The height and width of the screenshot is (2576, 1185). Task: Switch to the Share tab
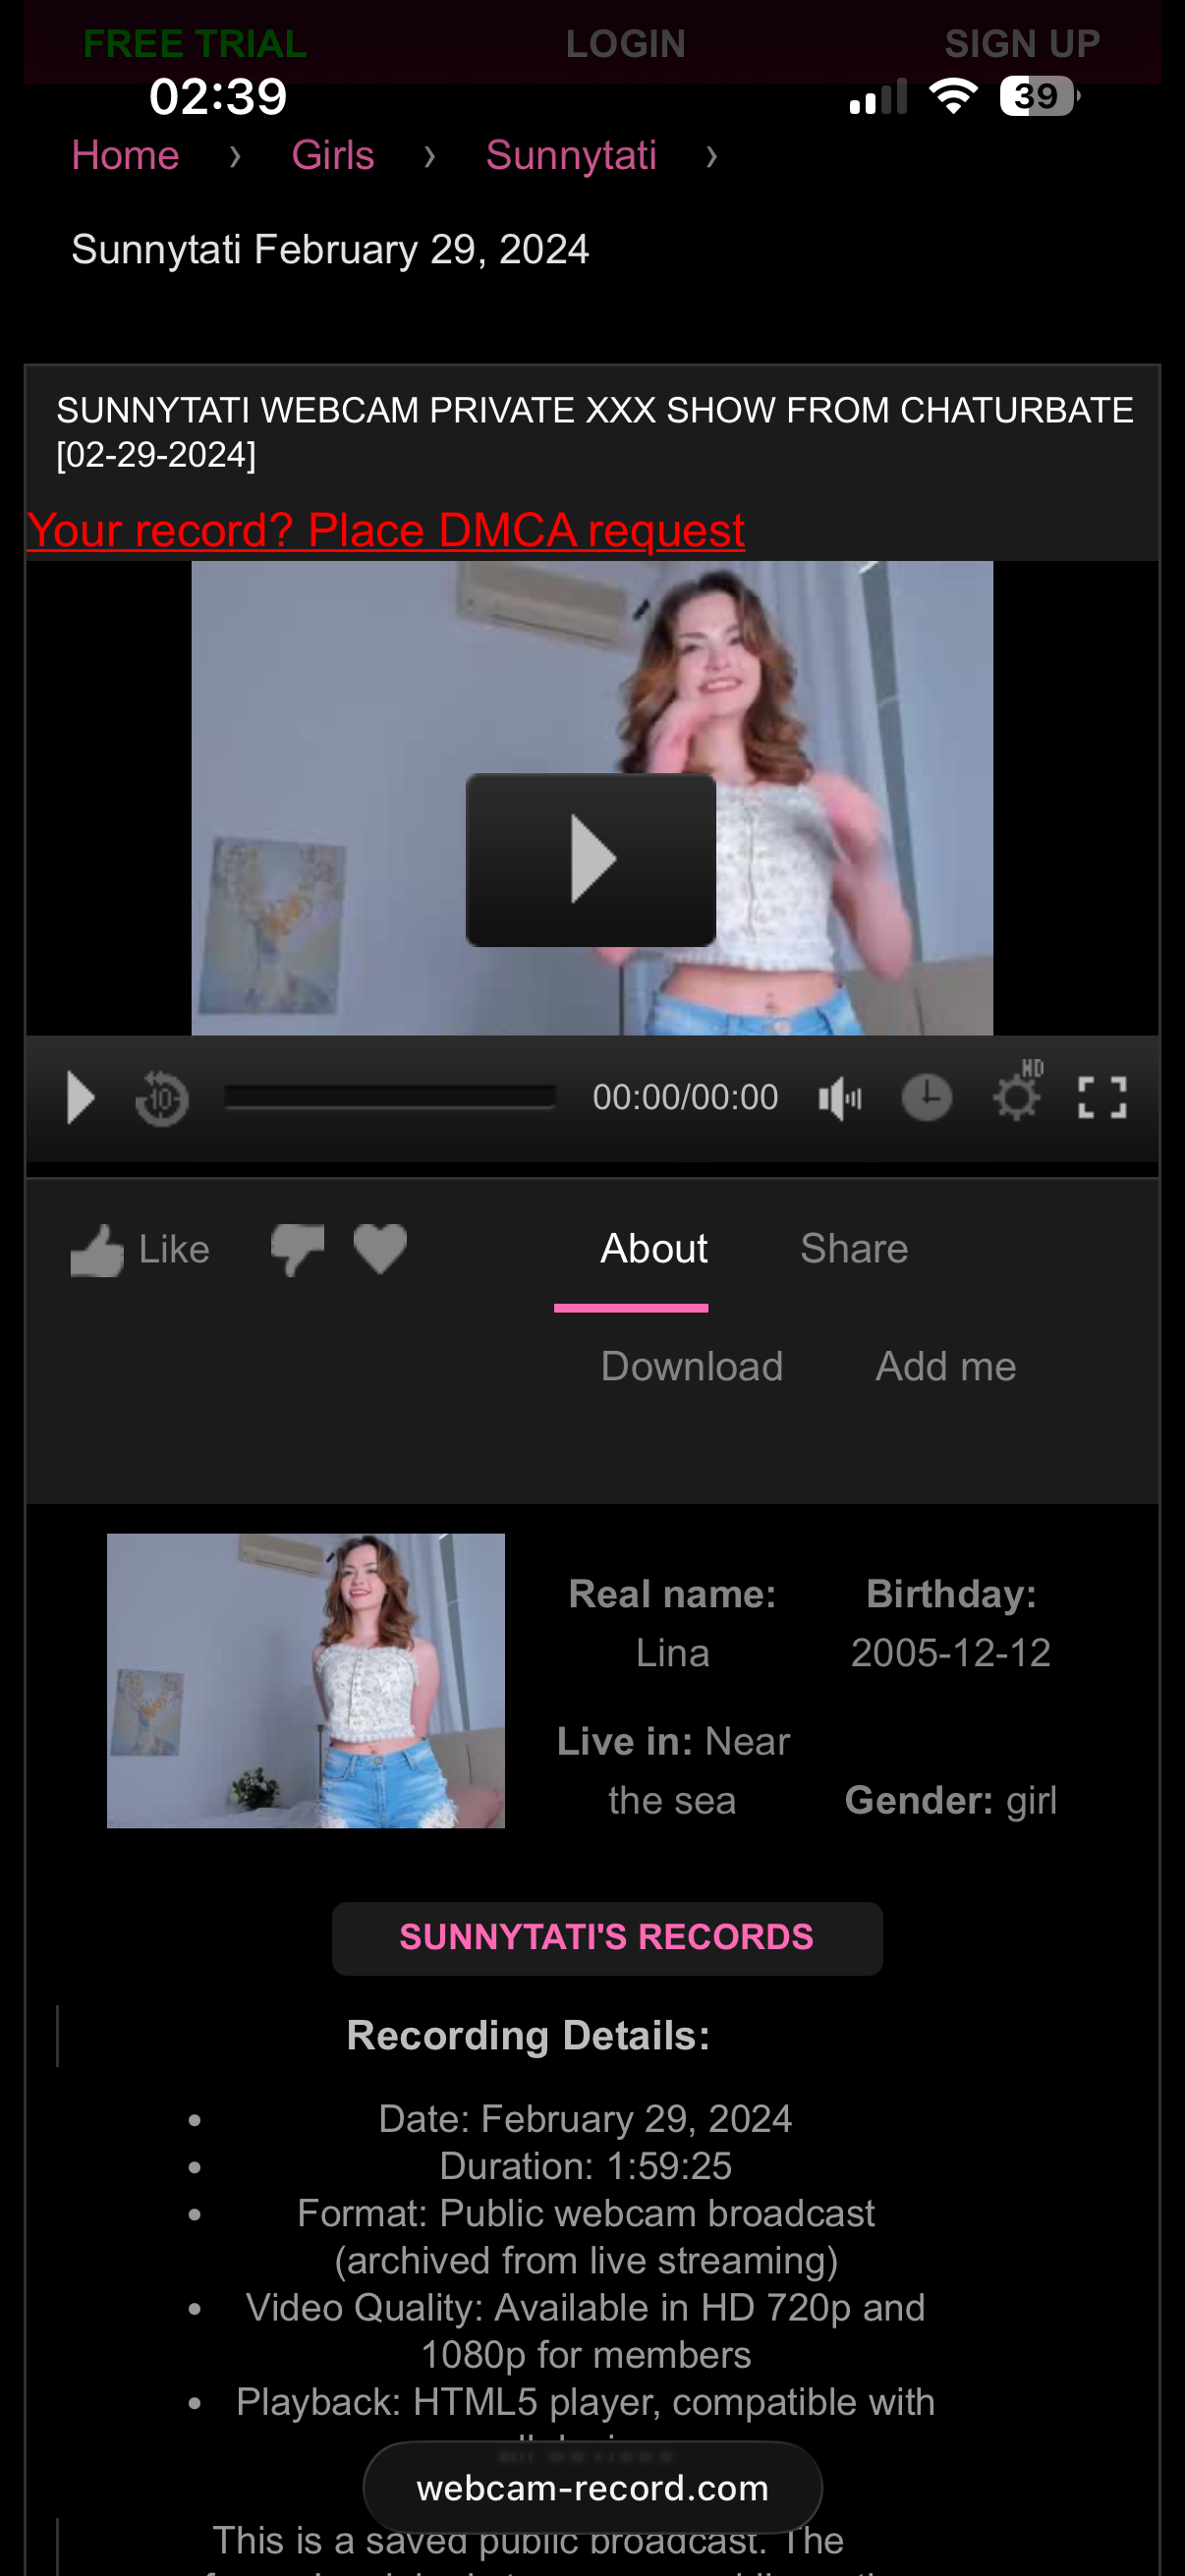854,1248
